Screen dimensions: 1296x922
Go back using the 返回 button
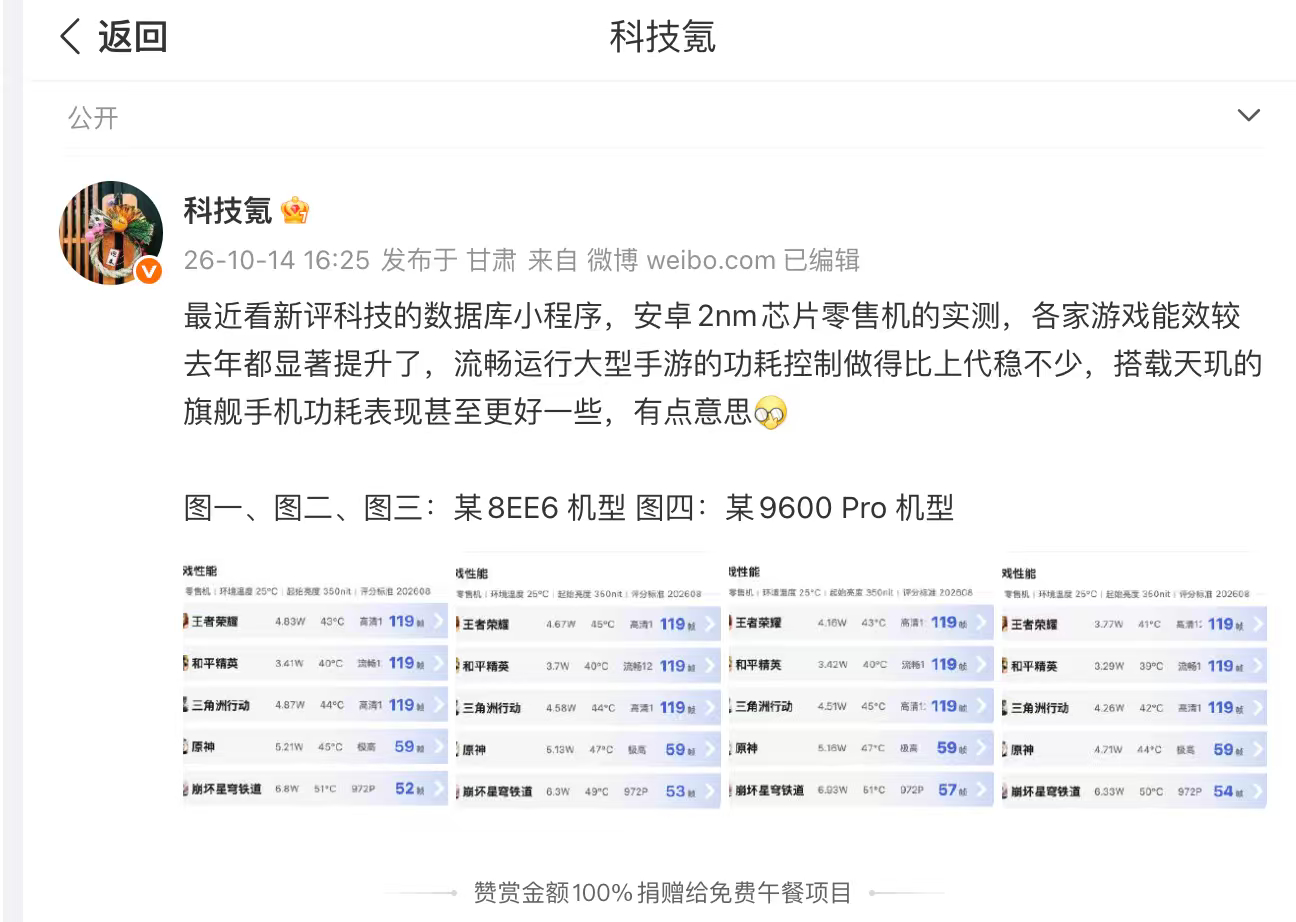[113, 37]
